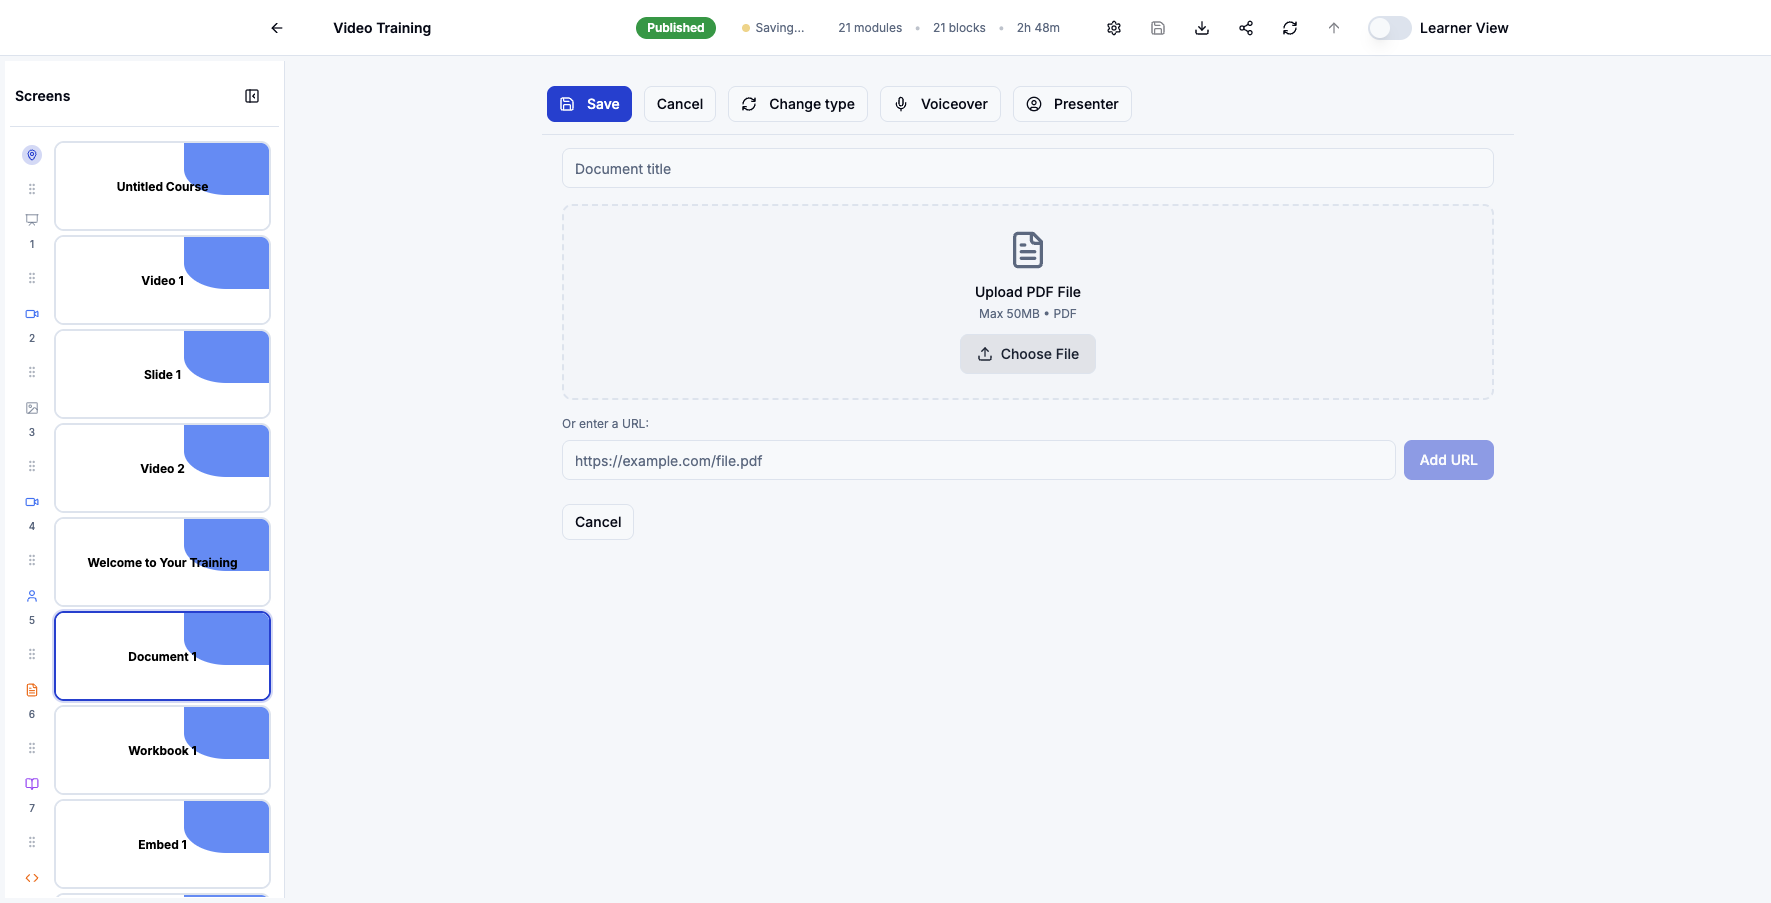Collapse the Screens sidebar panel icon
This screenshot has height=903, width=1771.
pos(252,96)
